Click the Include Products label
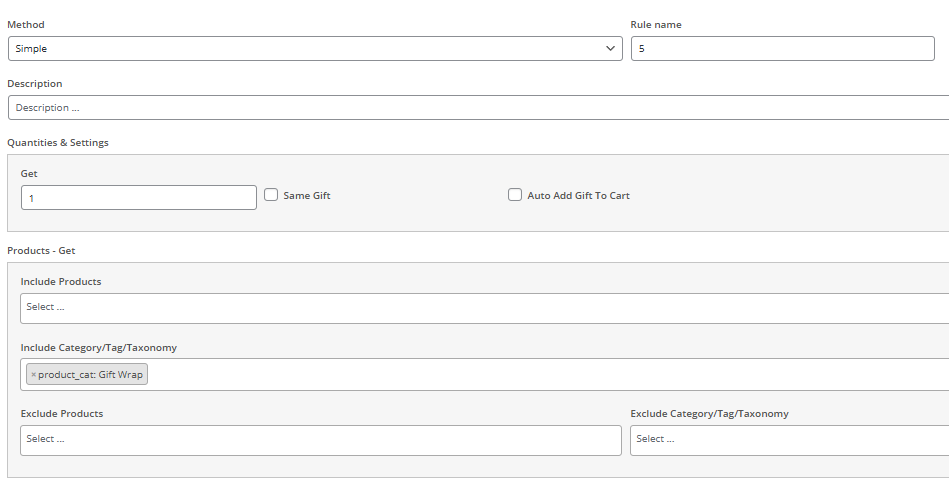 [61, 282]
